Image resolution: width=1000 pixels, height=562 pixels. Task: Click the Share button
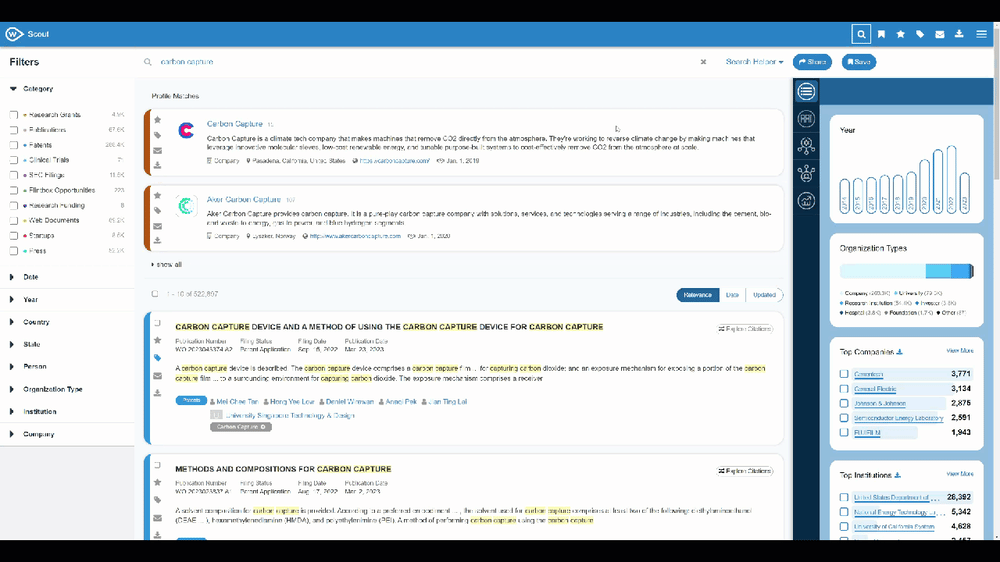812,62
